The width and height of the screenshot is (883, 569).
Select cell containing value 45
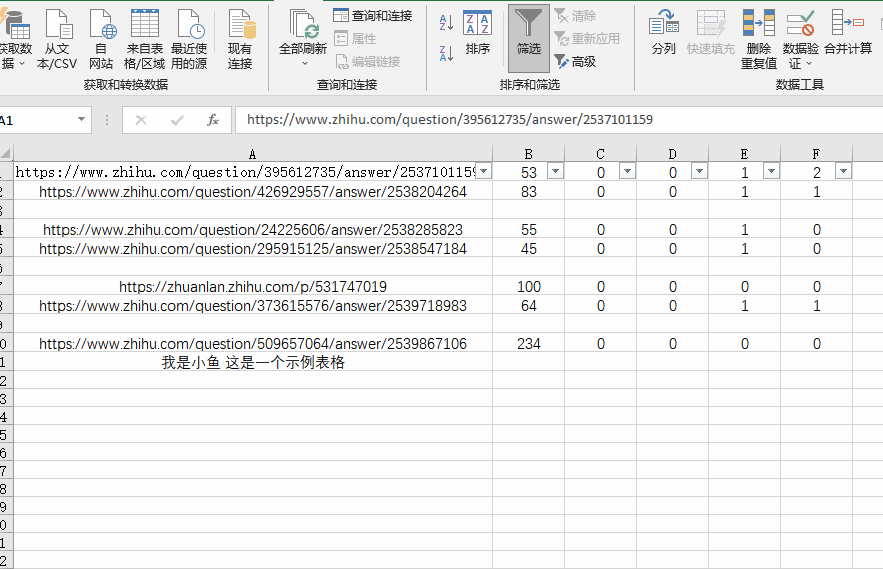tap(529, 248)
